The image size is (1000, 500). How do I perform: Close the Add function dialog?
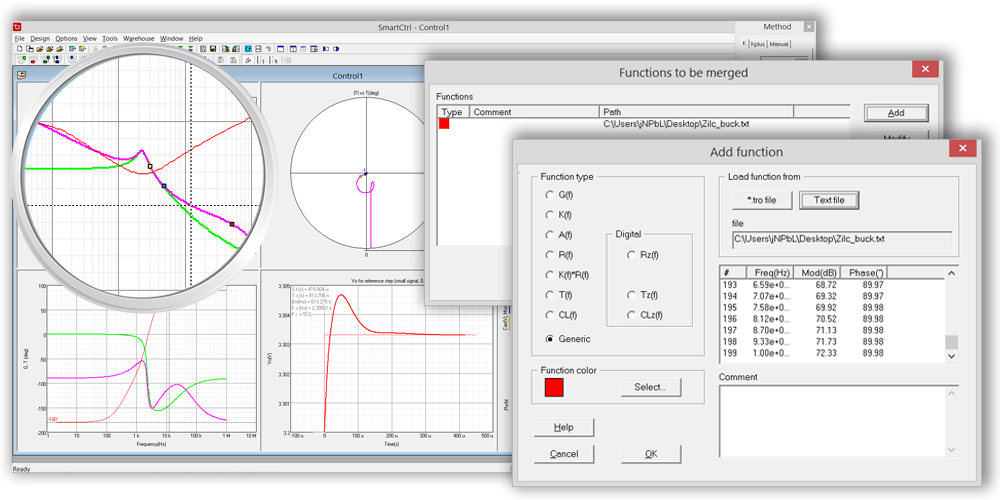pyautogui.click(x=964, y=150)
